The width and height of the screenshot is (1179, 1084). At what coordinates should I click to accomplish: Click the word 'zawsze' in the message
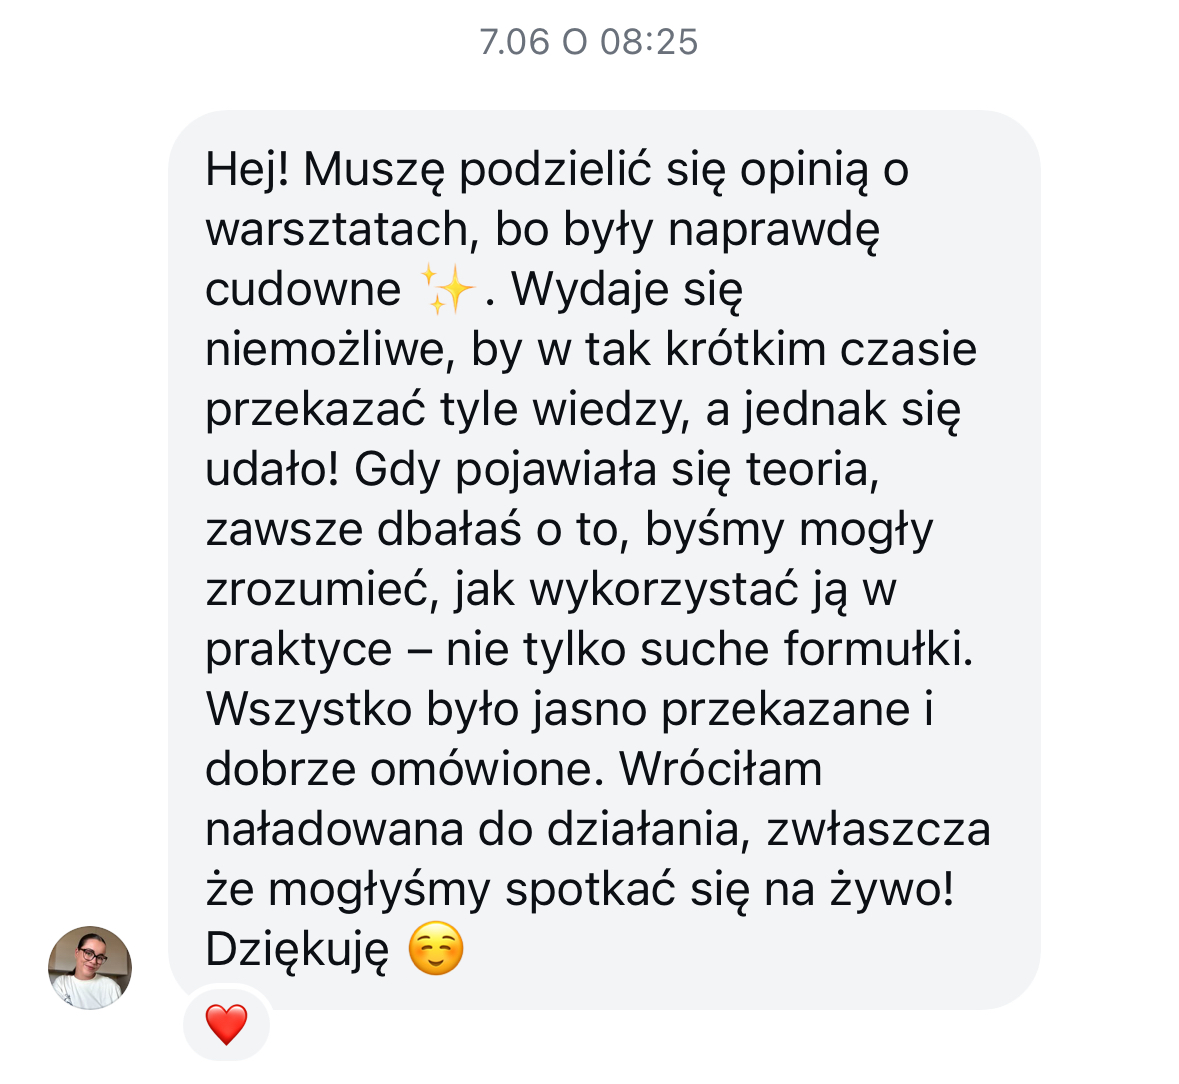click(284, 529)
